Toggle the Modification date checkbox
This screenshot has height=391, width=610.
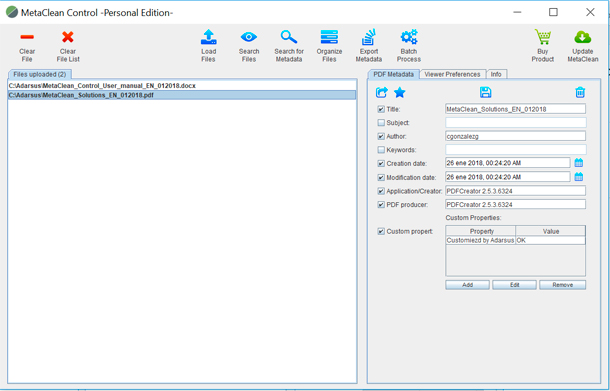[381, 178]
